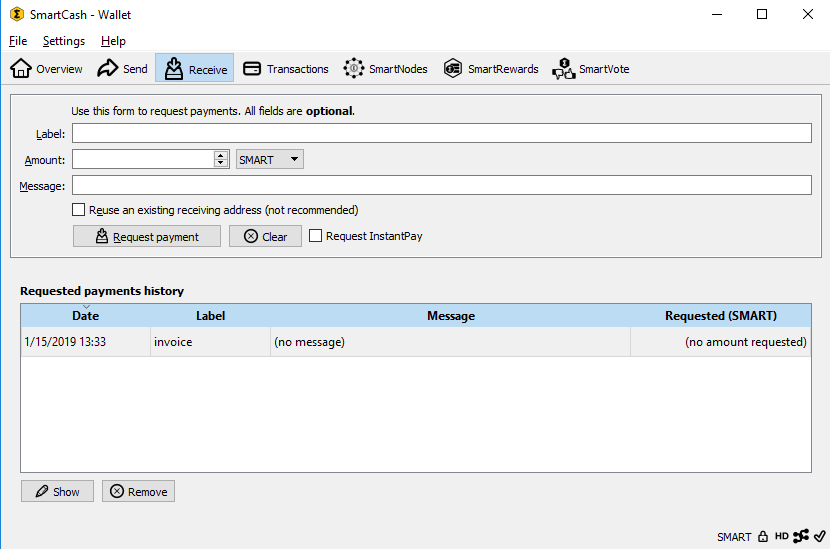Select the Receive tab
The height and width of the screenshot is (549, 830).
click(x=195, y=68)
